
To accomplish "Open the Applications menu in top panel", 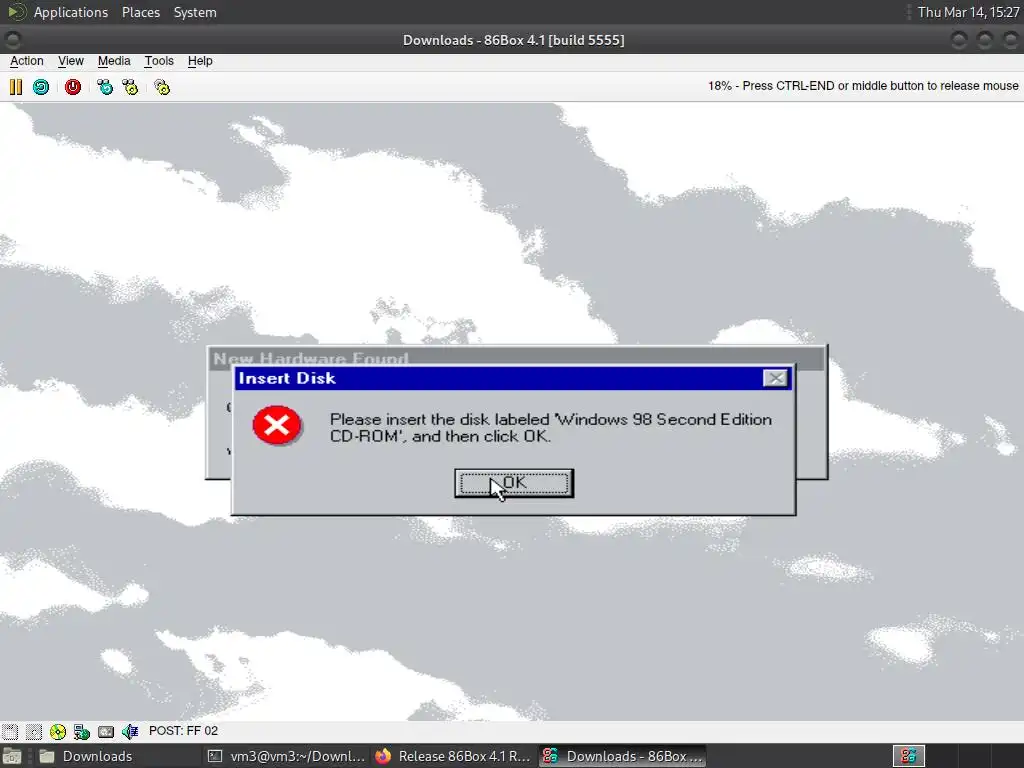I will (x=71, y=12).
